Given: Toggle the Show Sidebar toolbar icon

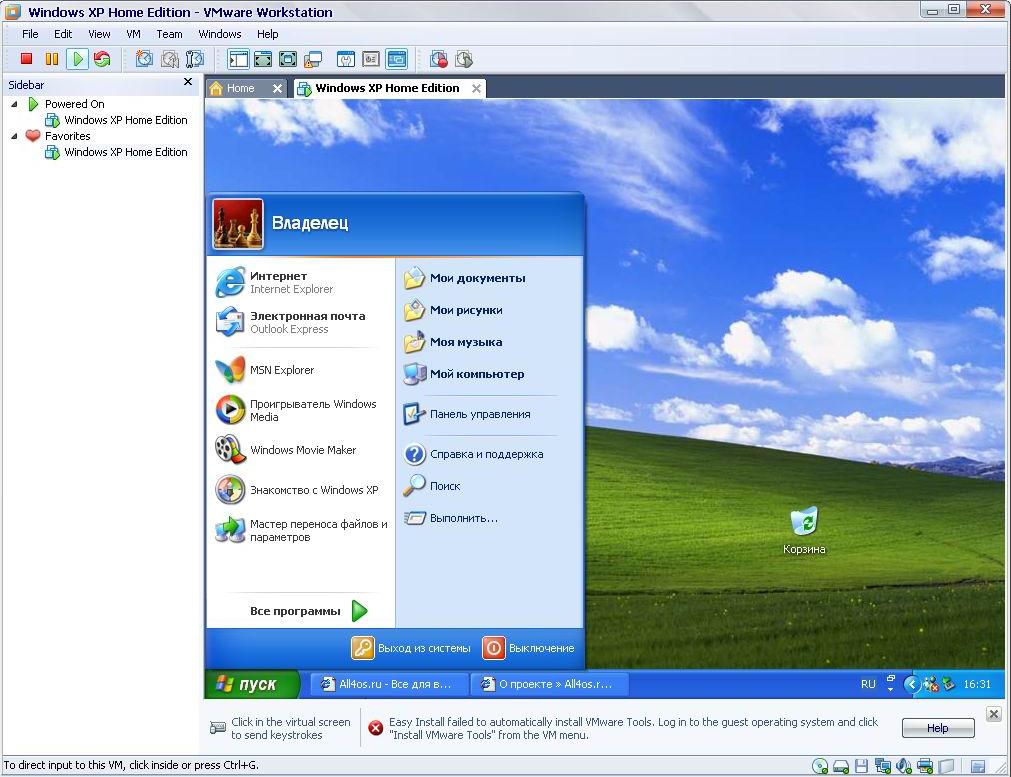Looking at the screenshot, I should (238, 59).
